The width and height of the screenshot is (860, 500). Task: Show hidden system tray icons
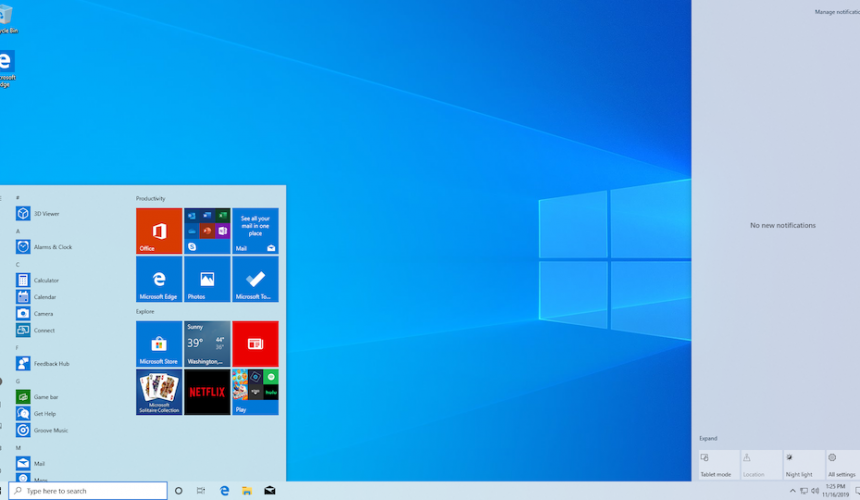[x=793, y=491]
